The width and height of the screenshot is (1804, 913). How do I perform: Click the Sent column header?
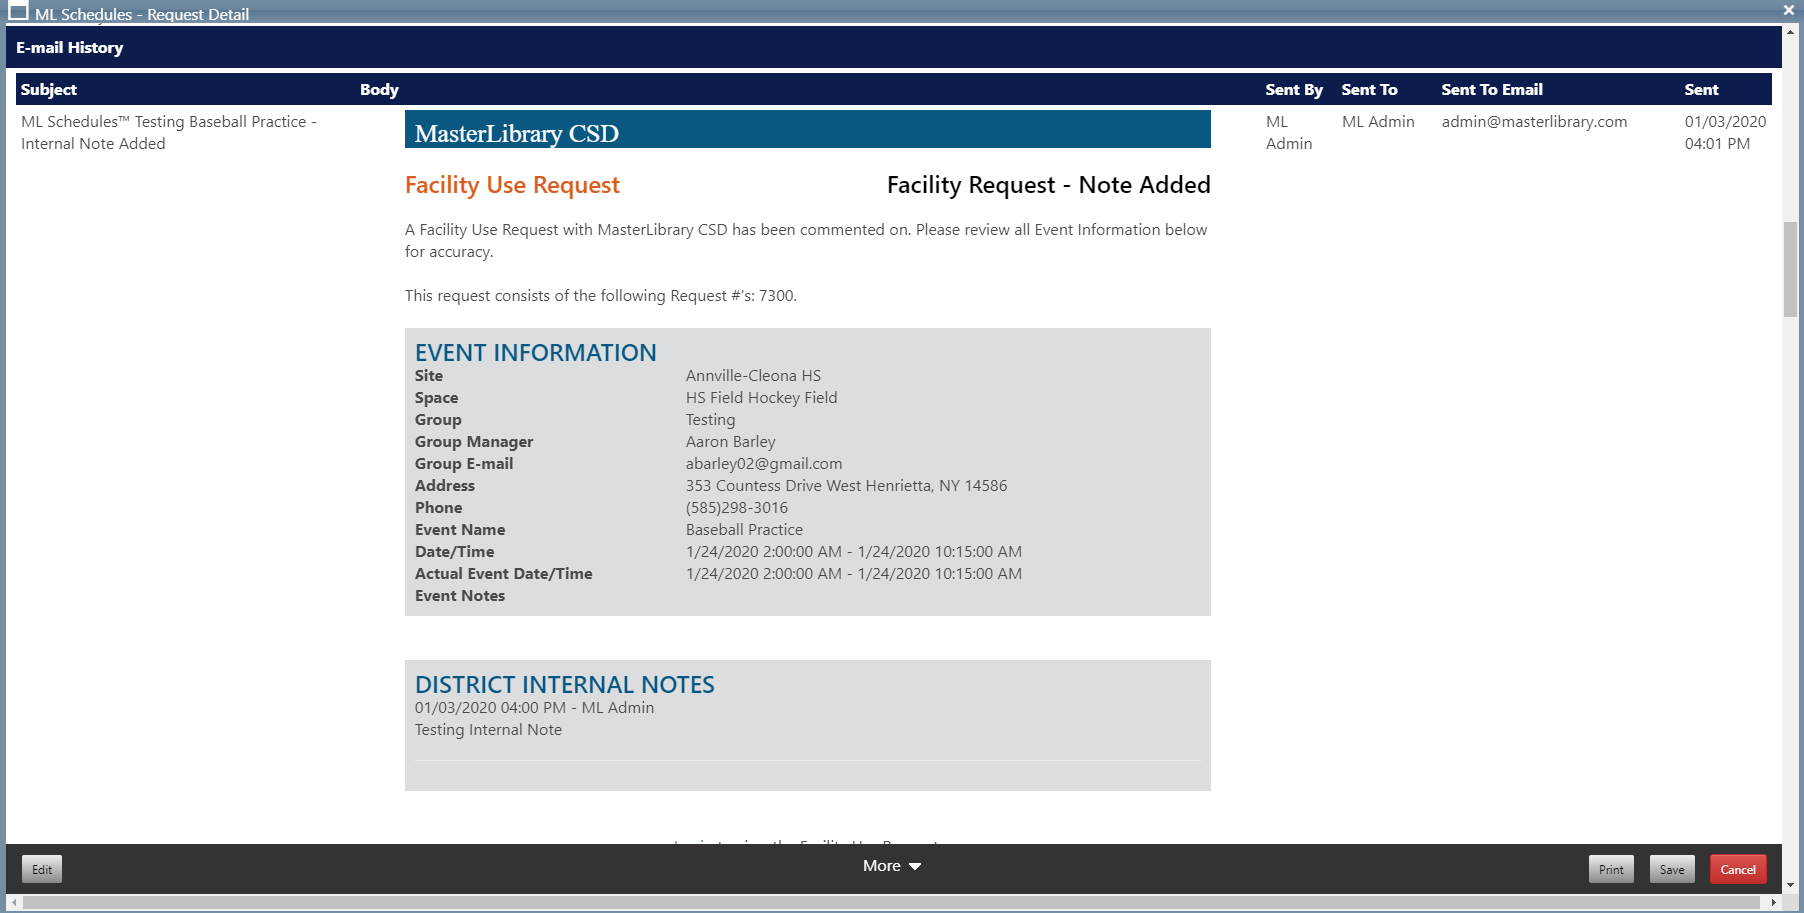[1701, 89]
